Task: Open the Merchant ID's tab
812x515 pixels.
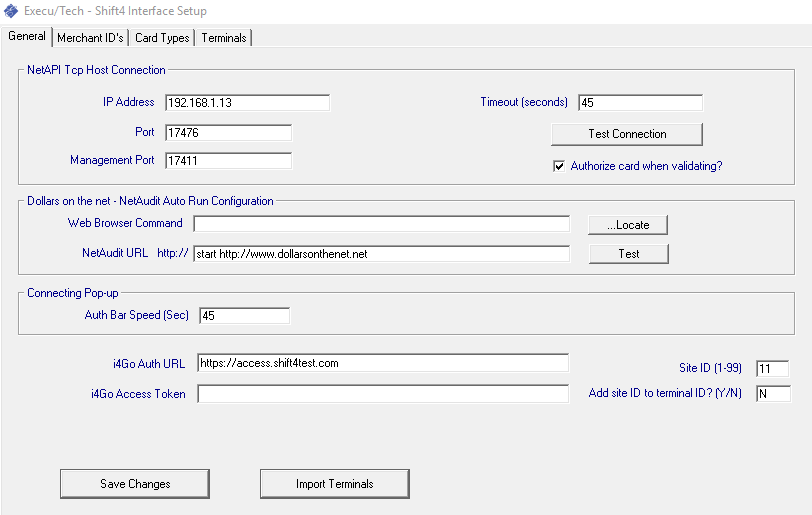Action: point(90,38)
